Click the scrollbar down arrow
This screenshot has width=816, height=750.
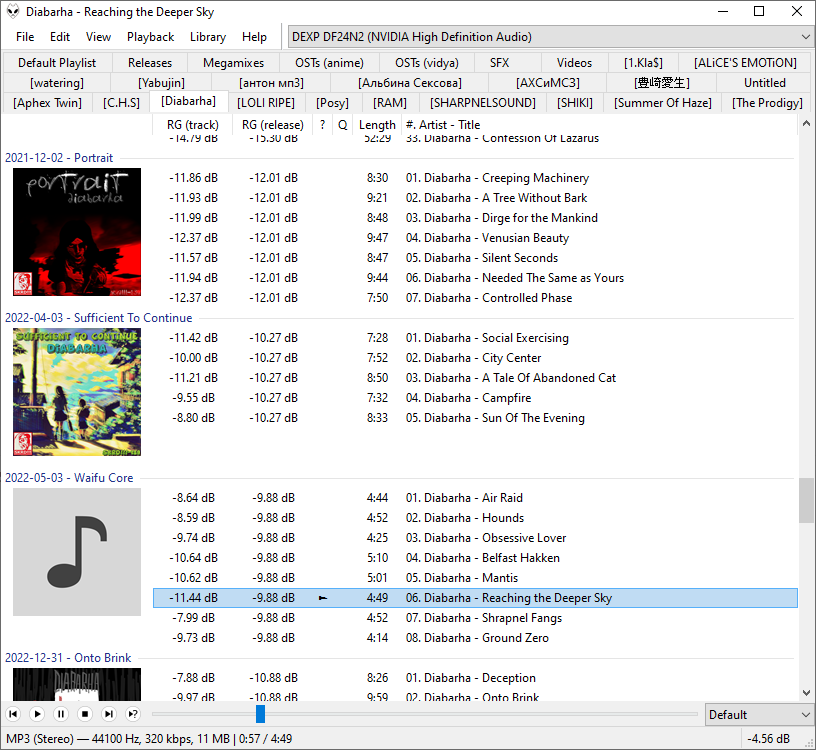806,693
